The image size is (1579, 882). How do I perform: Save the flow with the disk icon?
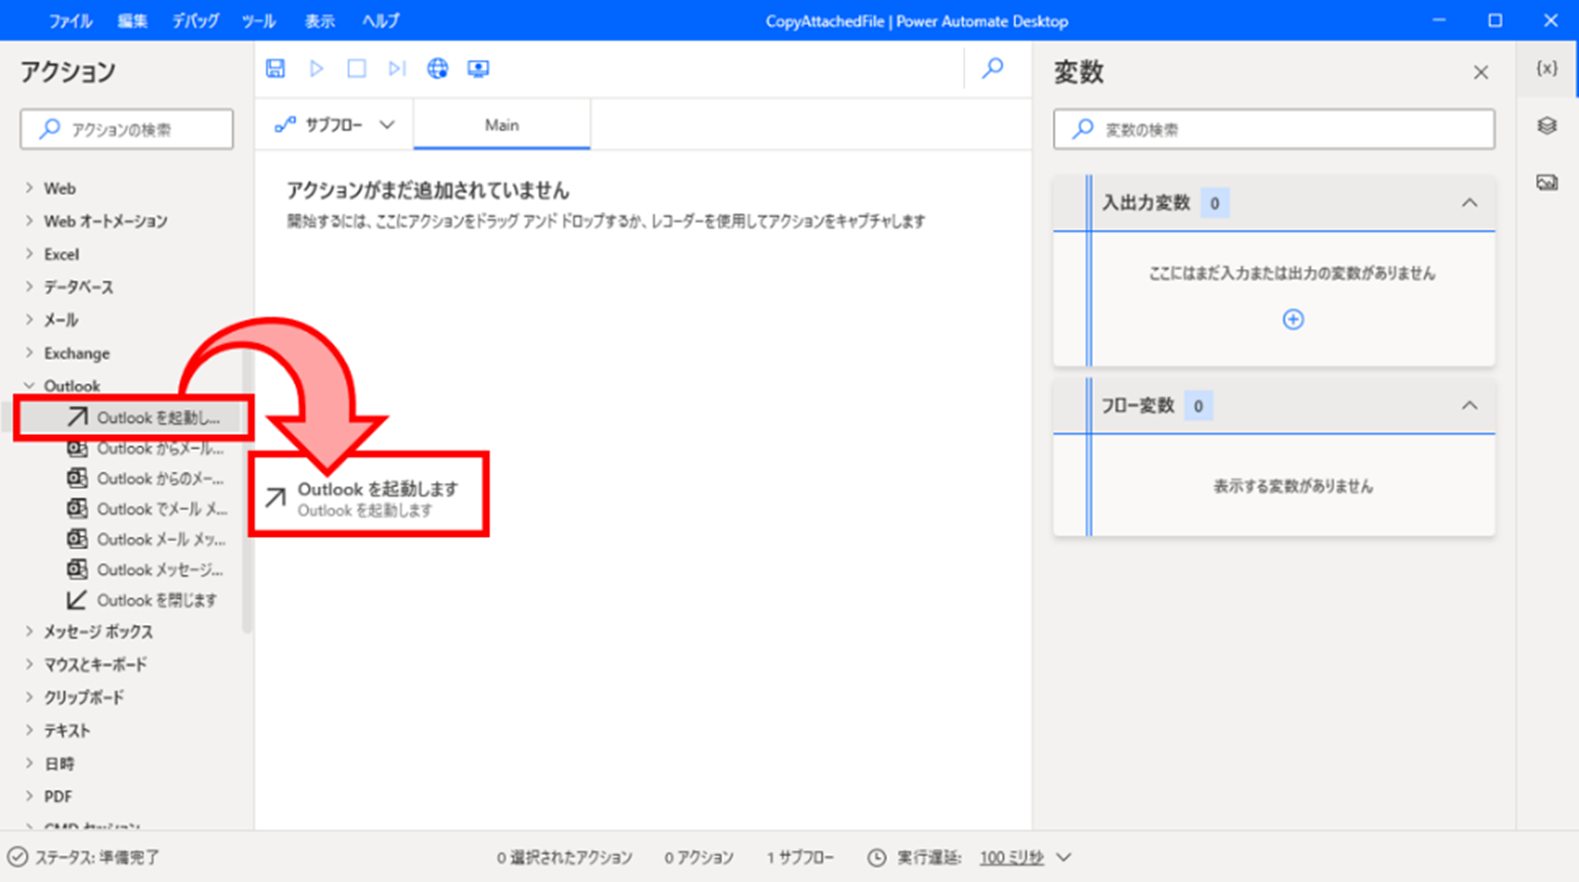[x=275, y=68]
